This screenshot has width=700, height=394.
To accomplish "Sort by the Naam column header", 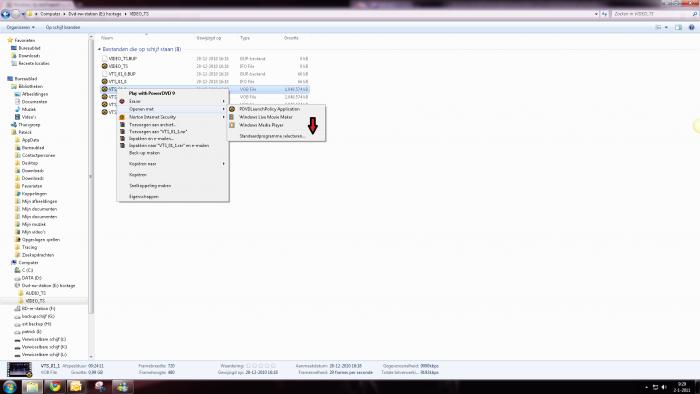I will click(107, 38).
